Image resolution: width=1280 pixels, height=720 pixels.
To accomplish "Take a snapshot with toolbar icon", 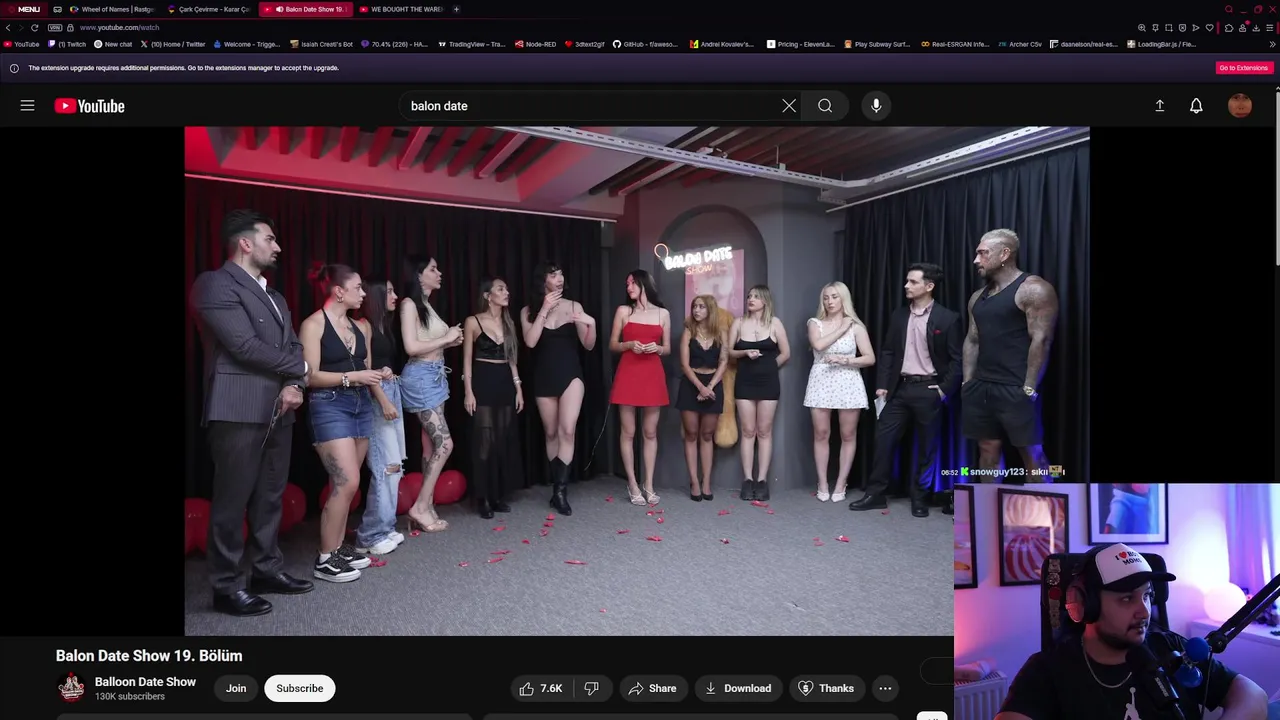I will pos(1169,27).
